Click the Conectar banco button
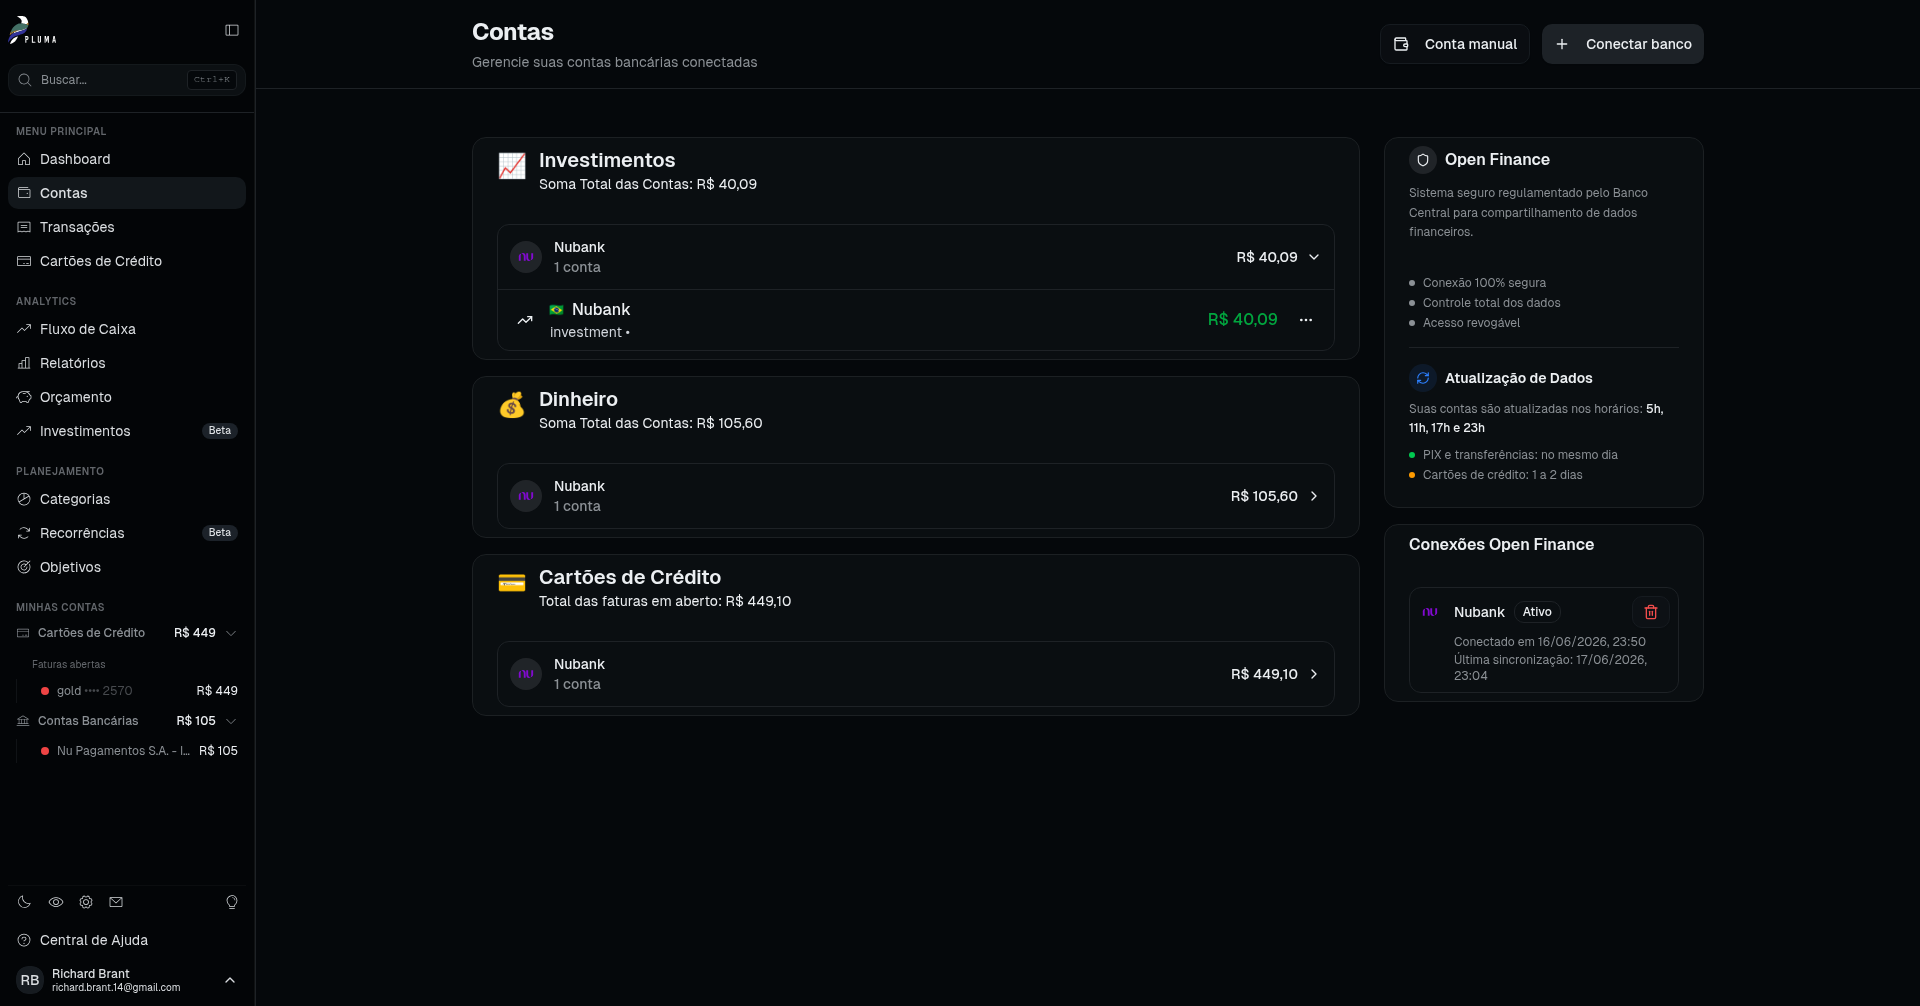 [x=1623, y=44]
